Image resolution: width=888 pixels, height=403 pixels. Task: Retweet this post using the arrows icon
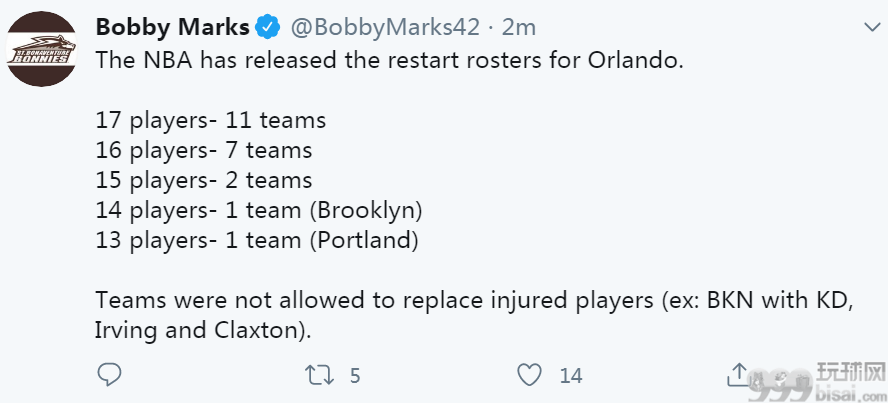(x=319, y=376)
